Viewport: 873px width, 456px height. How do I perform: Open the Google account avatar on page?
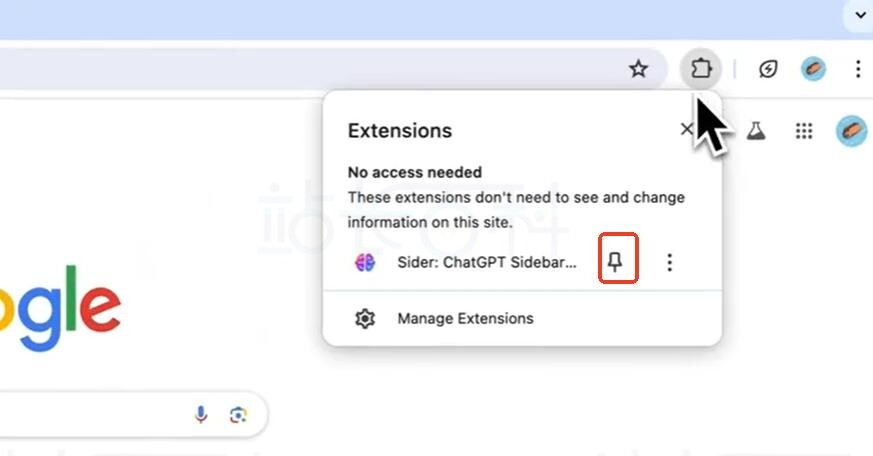[x=851, y=131]
